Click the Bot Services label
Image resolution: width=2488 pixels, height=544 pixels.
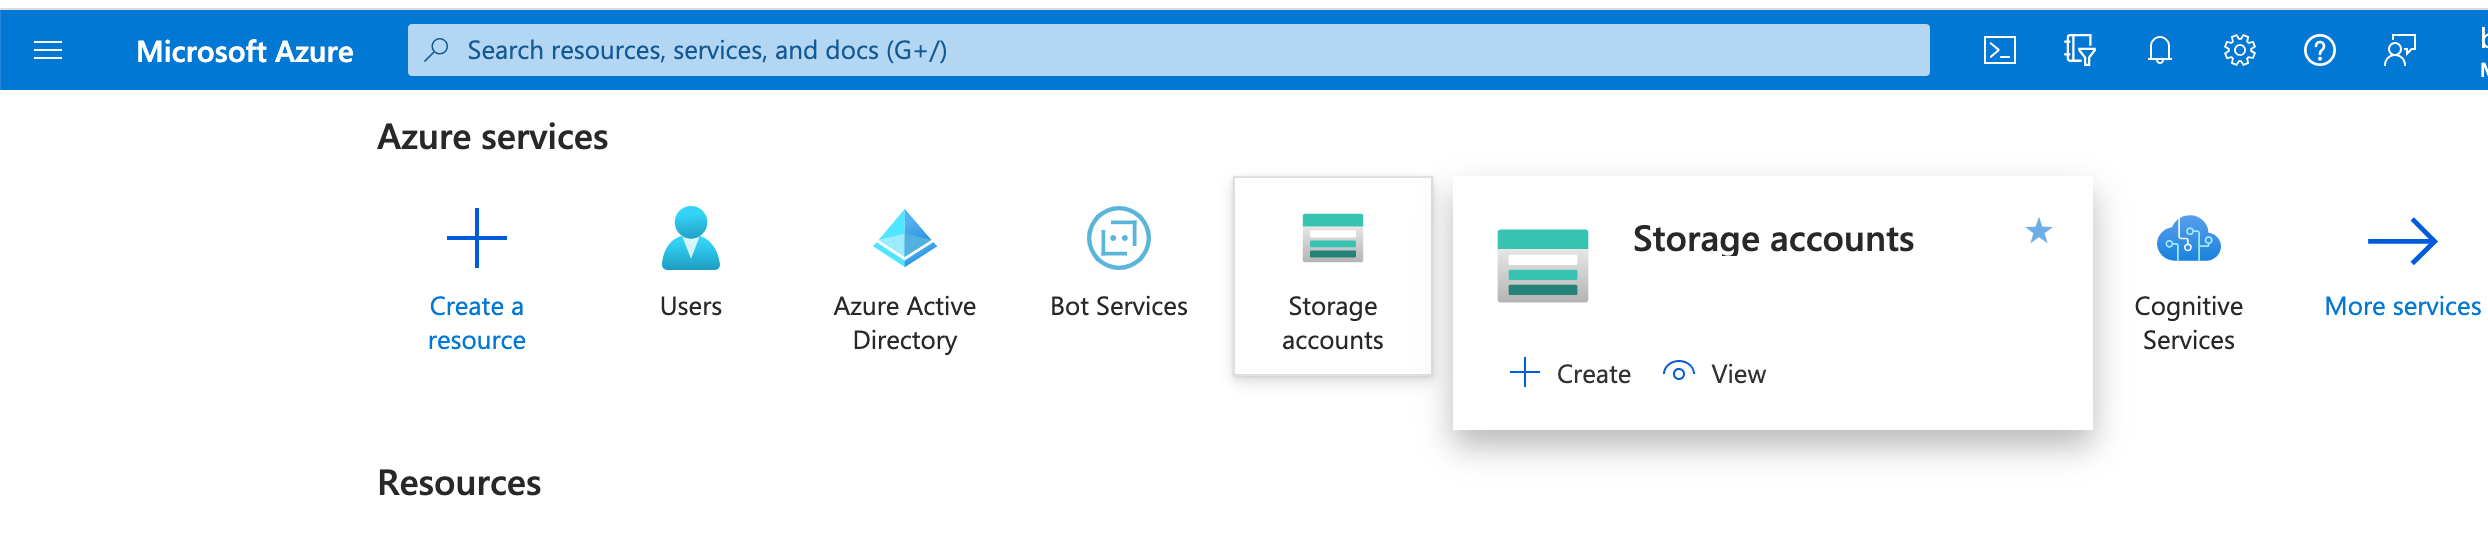tap(1119, 306)
